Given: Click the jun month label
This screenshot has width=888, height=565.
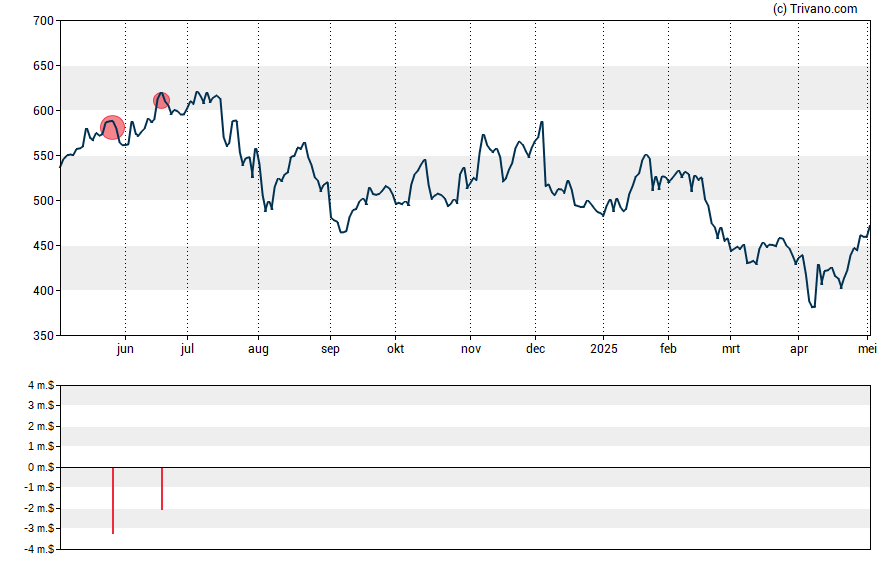Looking at the screenshot, I should tap(125, 349).
